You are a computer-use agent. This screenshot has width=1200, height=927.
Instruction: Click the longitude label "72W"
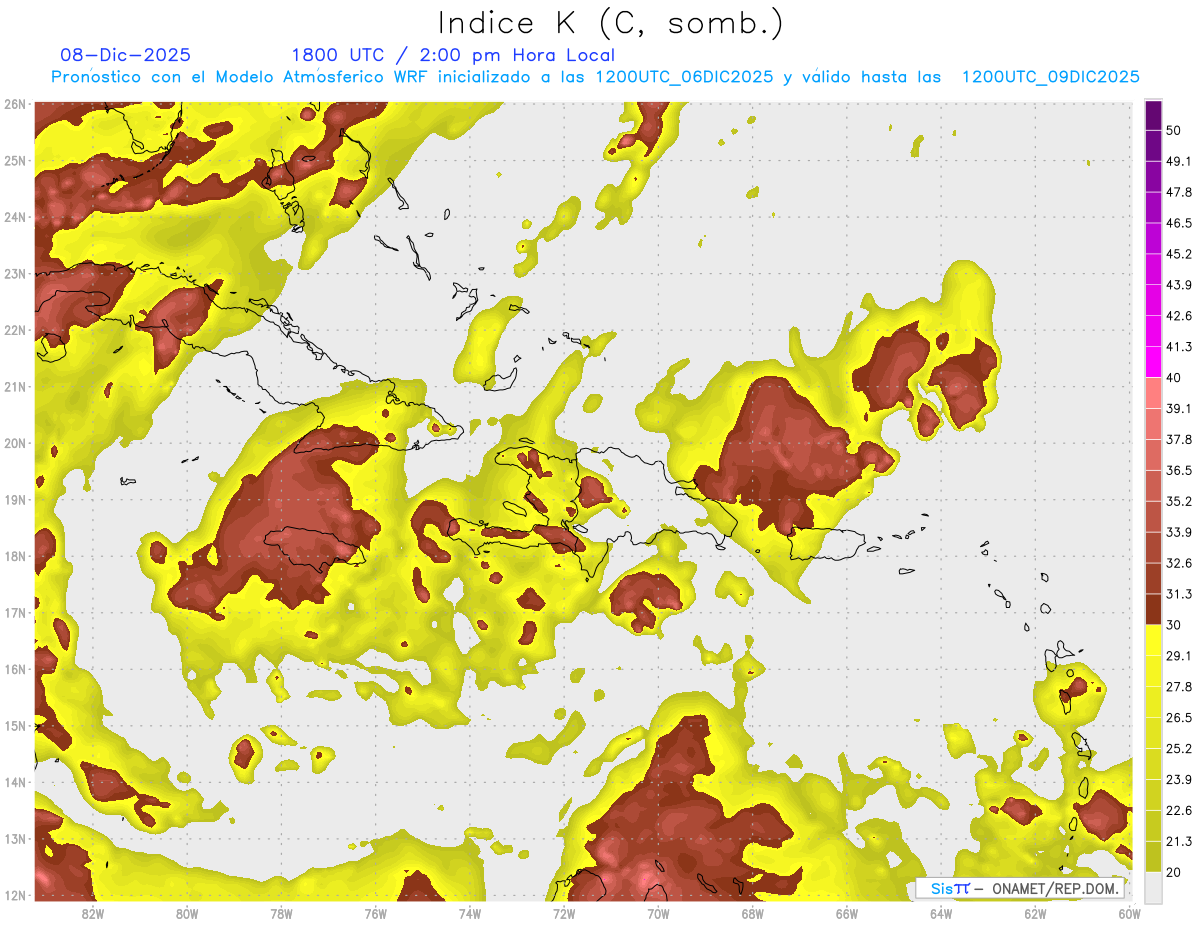coord(564,913)
